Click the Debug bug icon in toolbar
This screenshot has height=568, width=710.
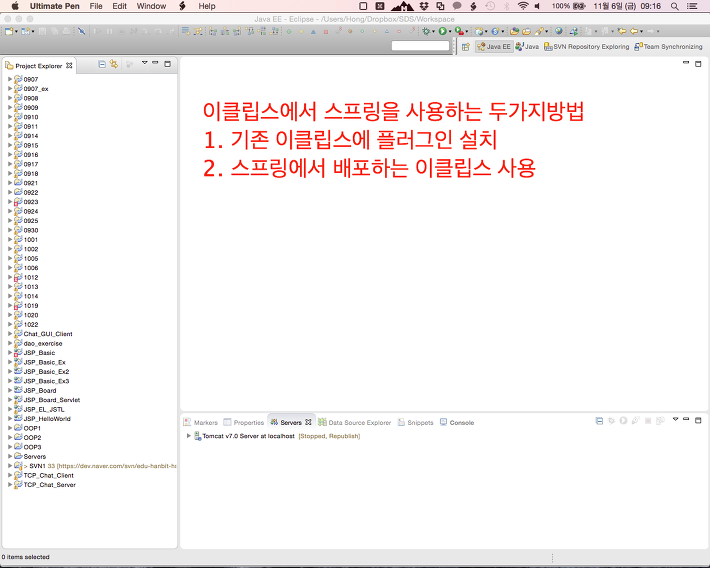[426, 31]
